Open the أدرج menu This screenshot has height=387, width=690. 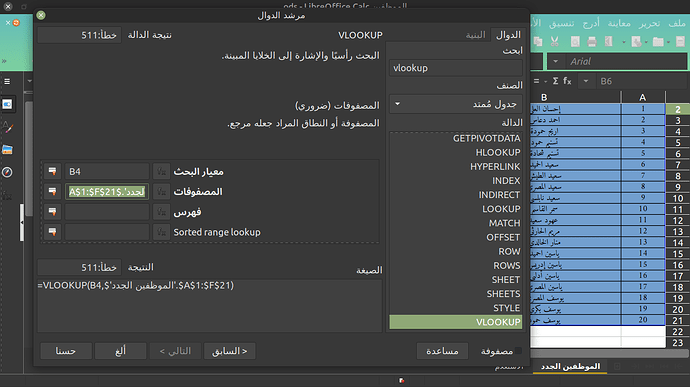[x=591, y=23]
